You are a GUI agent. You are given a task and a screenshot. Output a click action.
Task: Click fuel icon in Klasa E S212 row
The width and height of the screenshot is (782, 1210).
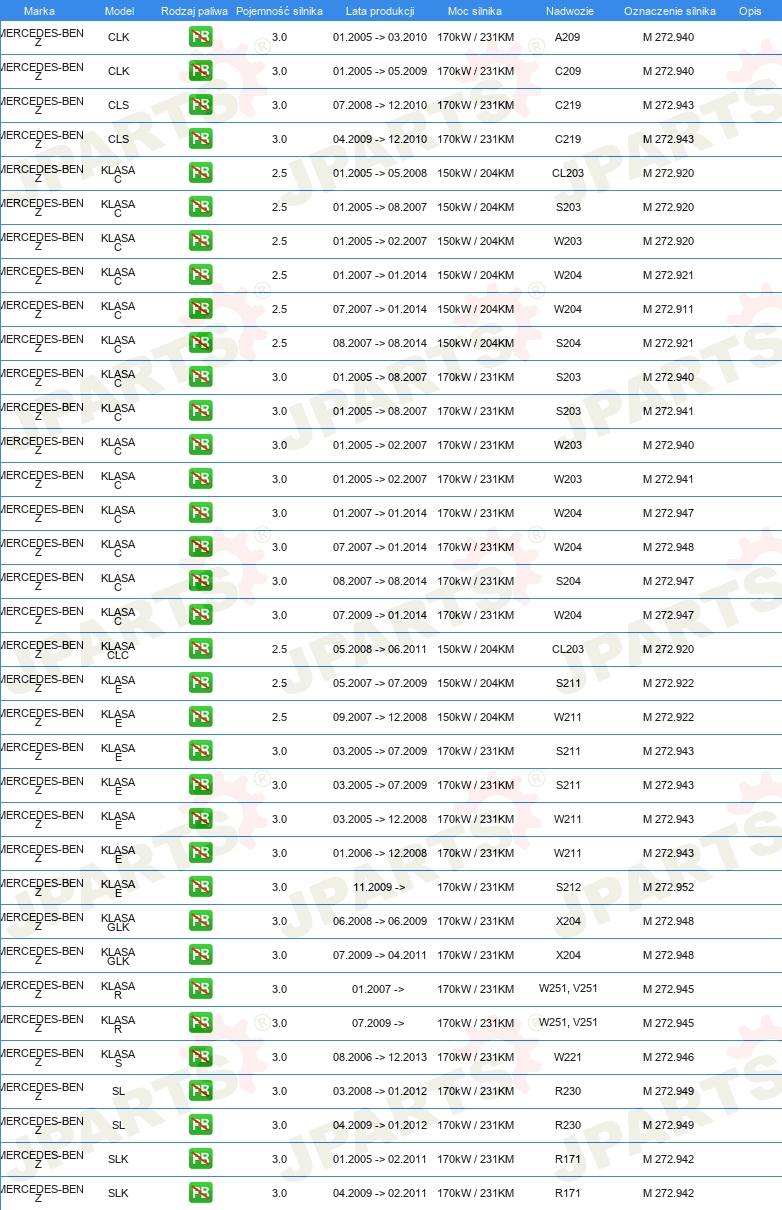(x=200, y=888)
